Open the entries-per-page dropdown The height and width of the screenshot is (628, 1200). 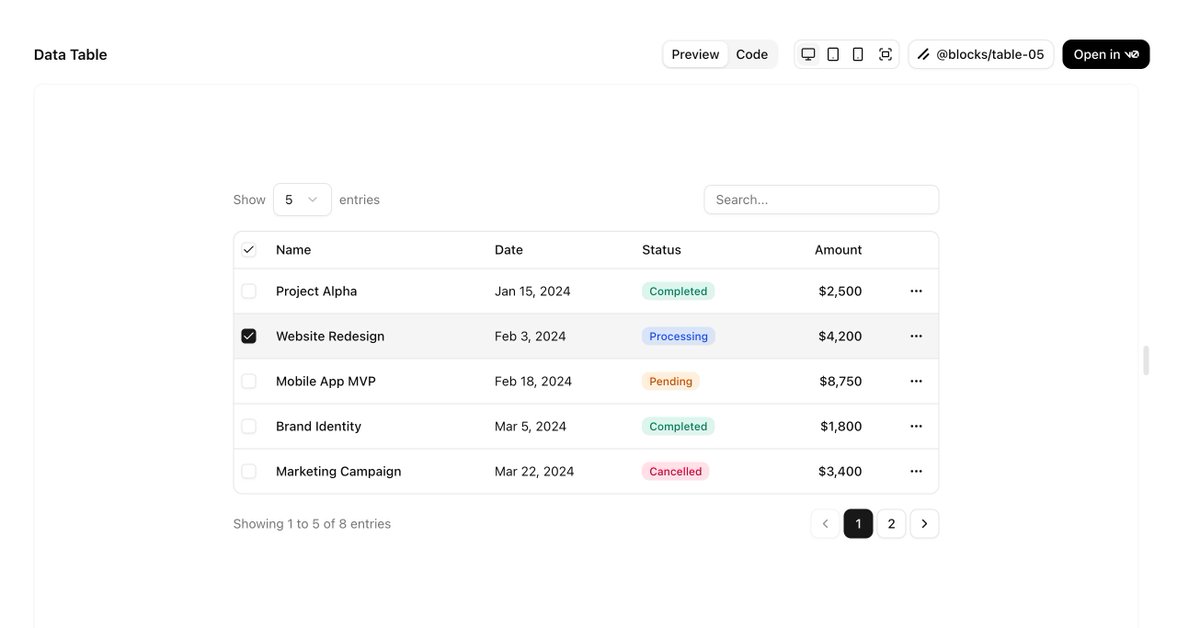coord(302,200)
